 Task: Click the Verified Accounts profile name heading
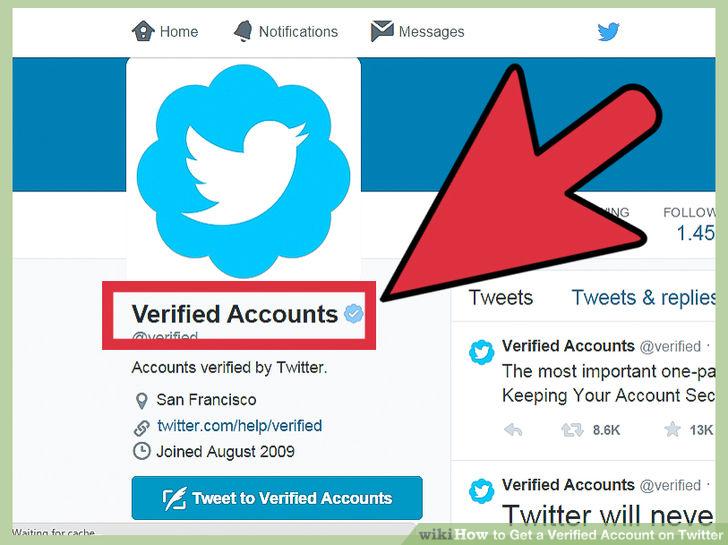[x=235, y=314]
